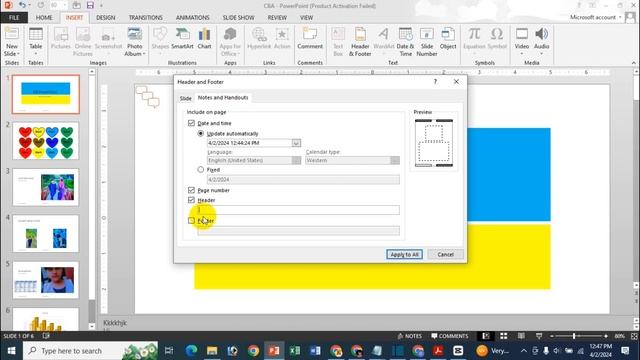
Task: Open Header & Footer ribbon command
Action: pos(360,42)
